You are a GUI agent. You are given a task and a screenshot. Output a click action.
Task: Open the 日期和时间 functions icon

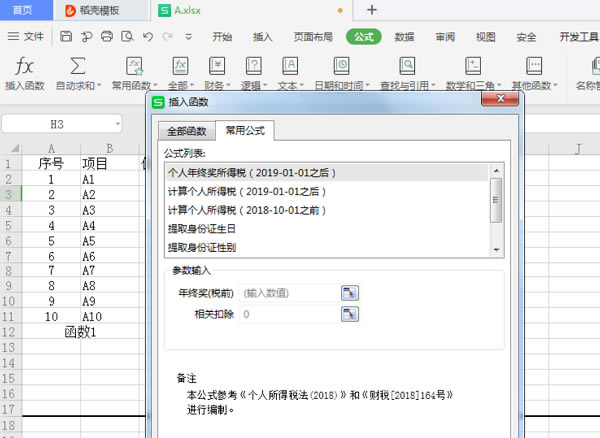click(x=342, y=65)
